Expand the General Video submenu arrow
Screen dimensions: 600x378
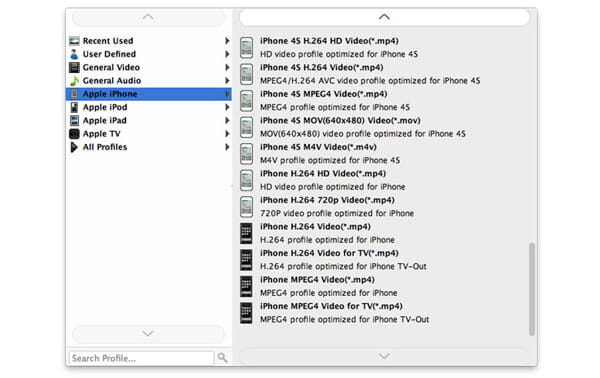point(227,67)
